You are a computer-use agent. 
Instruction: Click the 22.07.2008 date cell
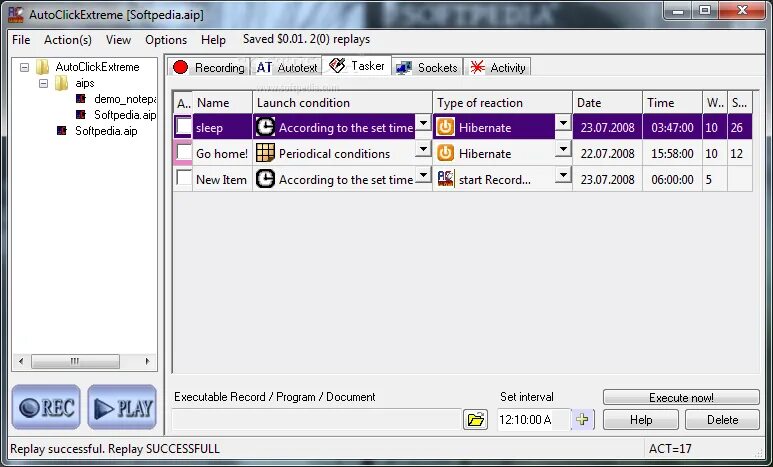click(x=607, y=153)
